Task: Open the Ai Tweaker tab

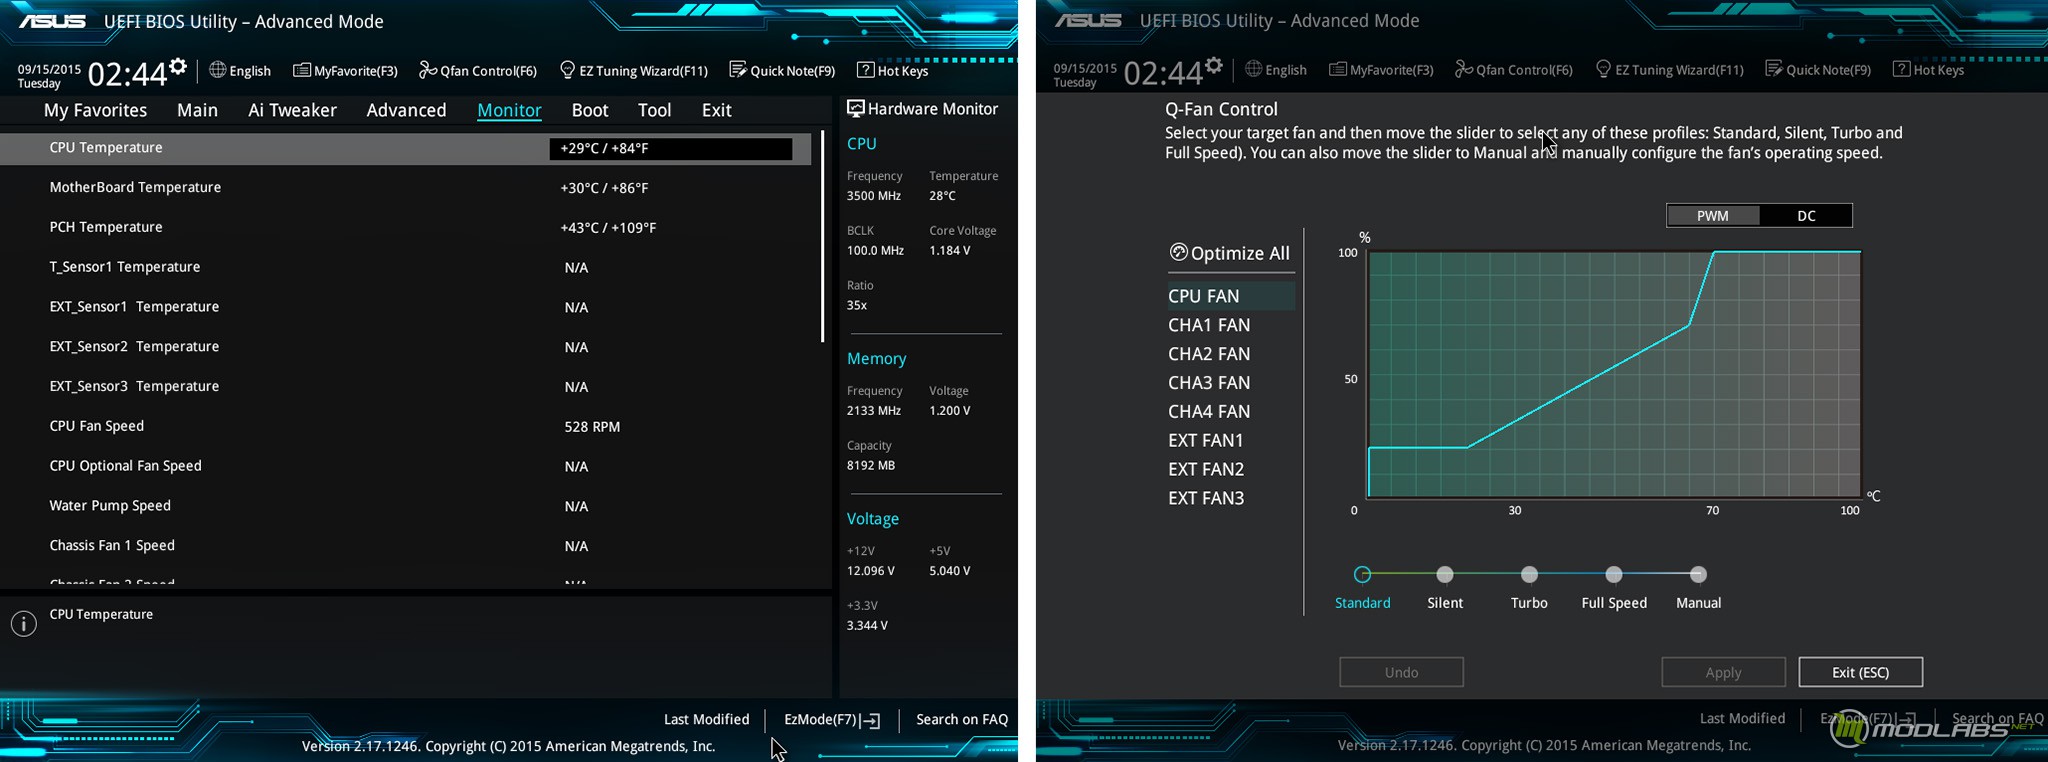Action: point(292,110)
